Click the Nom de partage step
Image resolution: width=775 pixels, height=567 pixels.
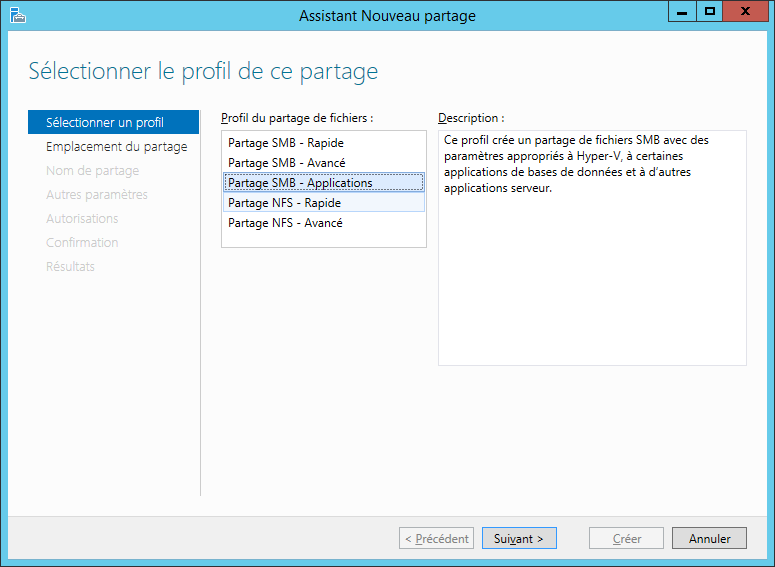pos(92,171)
